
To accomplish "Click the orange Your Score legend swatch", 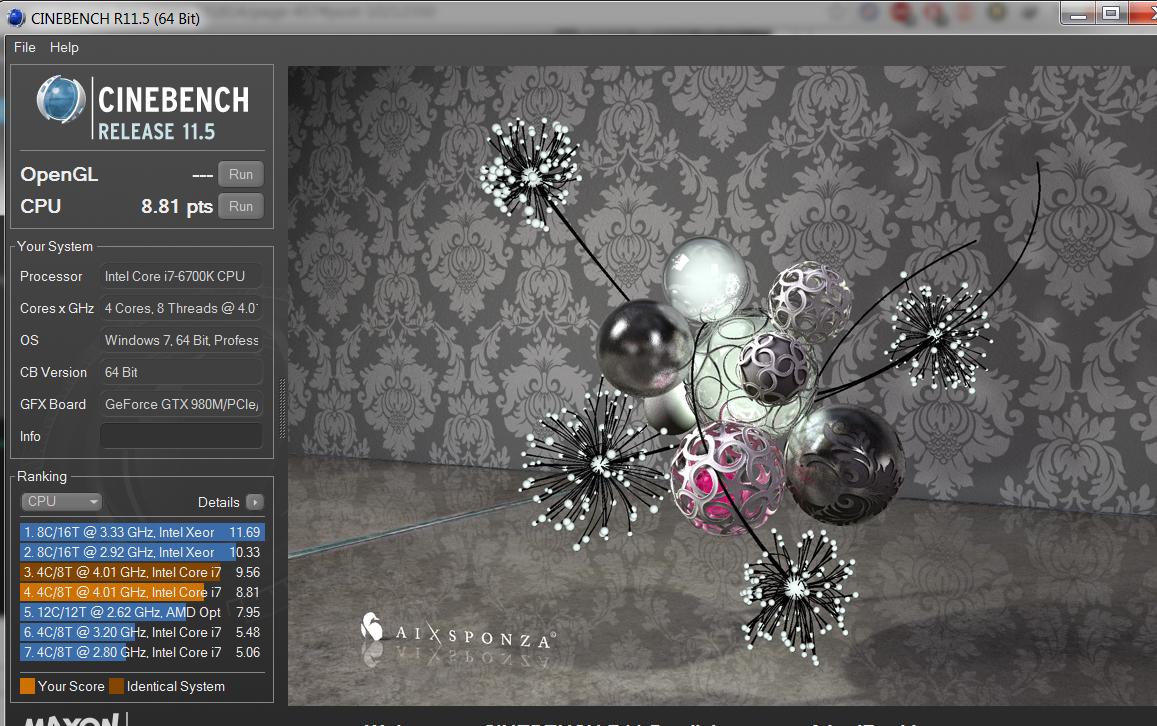I will point(27,686).
